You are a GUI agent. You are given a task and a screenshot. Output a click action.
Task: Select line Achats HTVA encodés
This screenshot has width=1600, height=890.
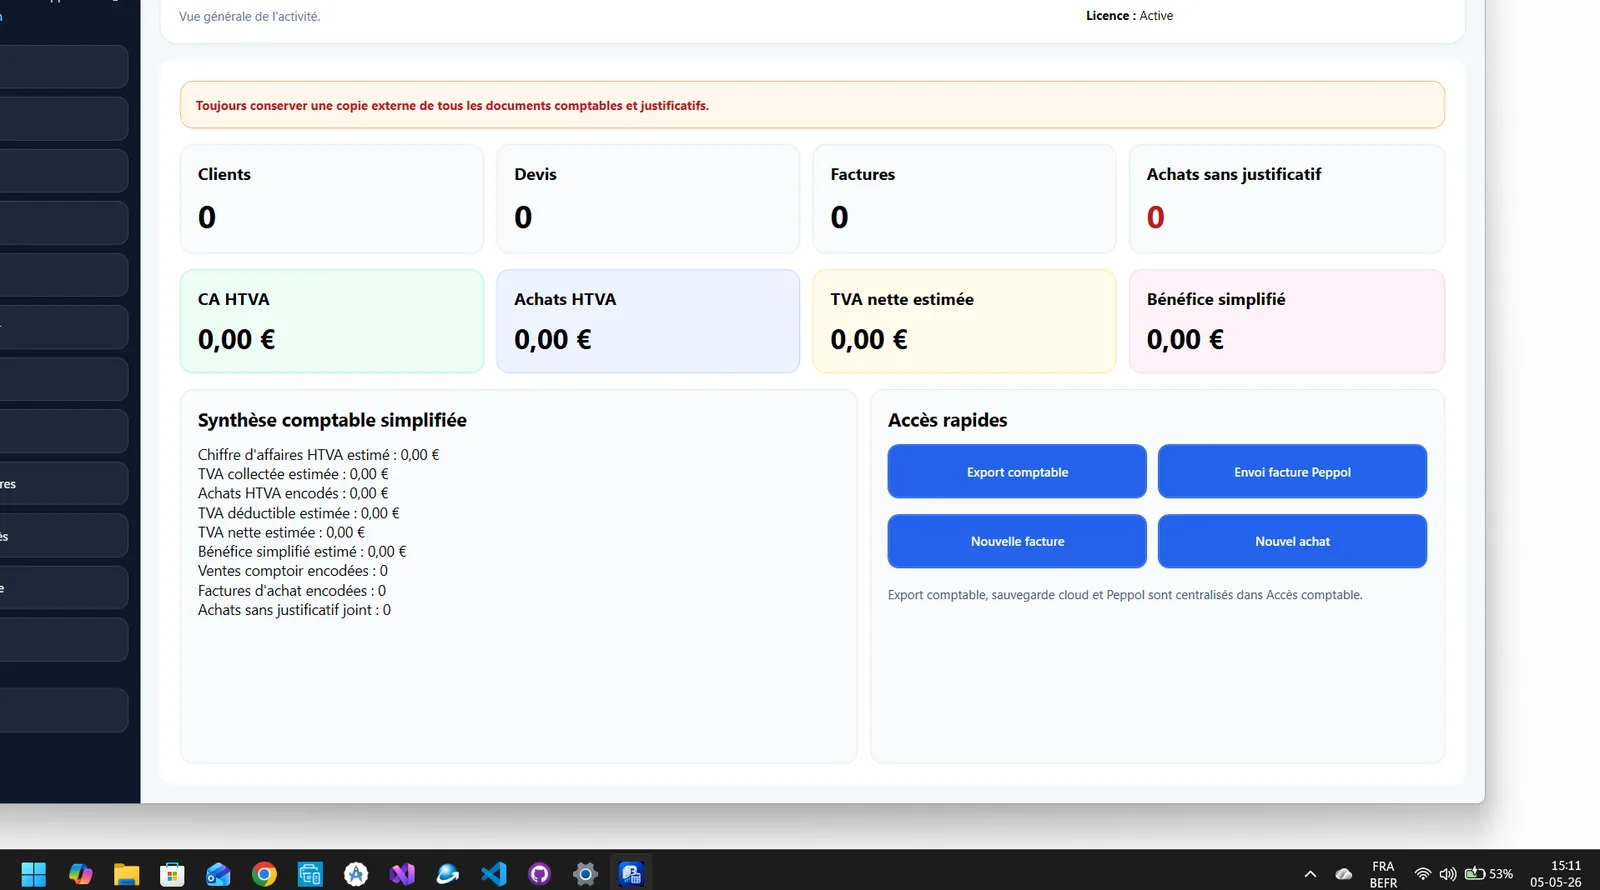coord(293,493)
